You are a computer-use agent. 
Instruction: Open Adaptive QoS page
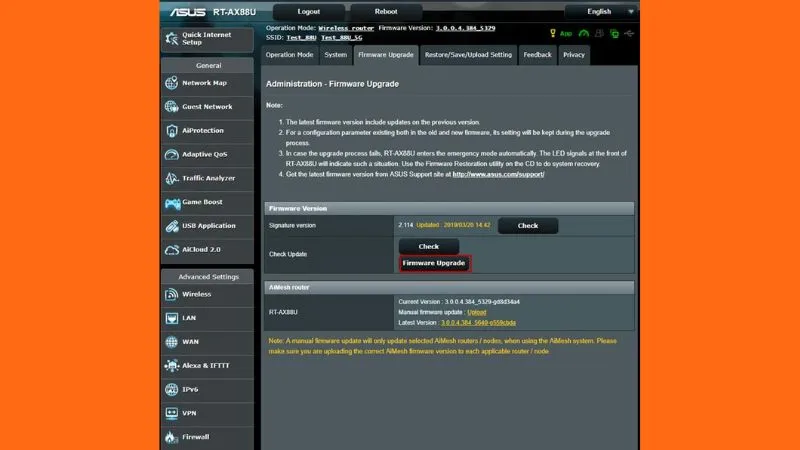click(x=207, y=154)
